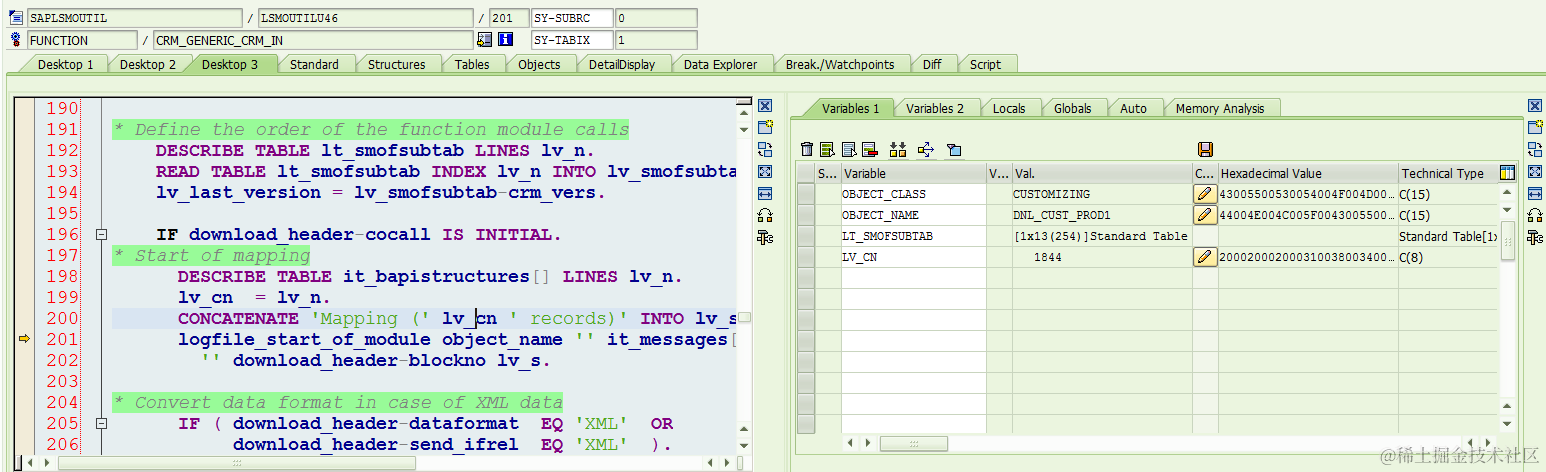Screen dimensions: 1546x472
Task: Click the red save icon above Hexadecimal Value
Action: click(1205, 150)
